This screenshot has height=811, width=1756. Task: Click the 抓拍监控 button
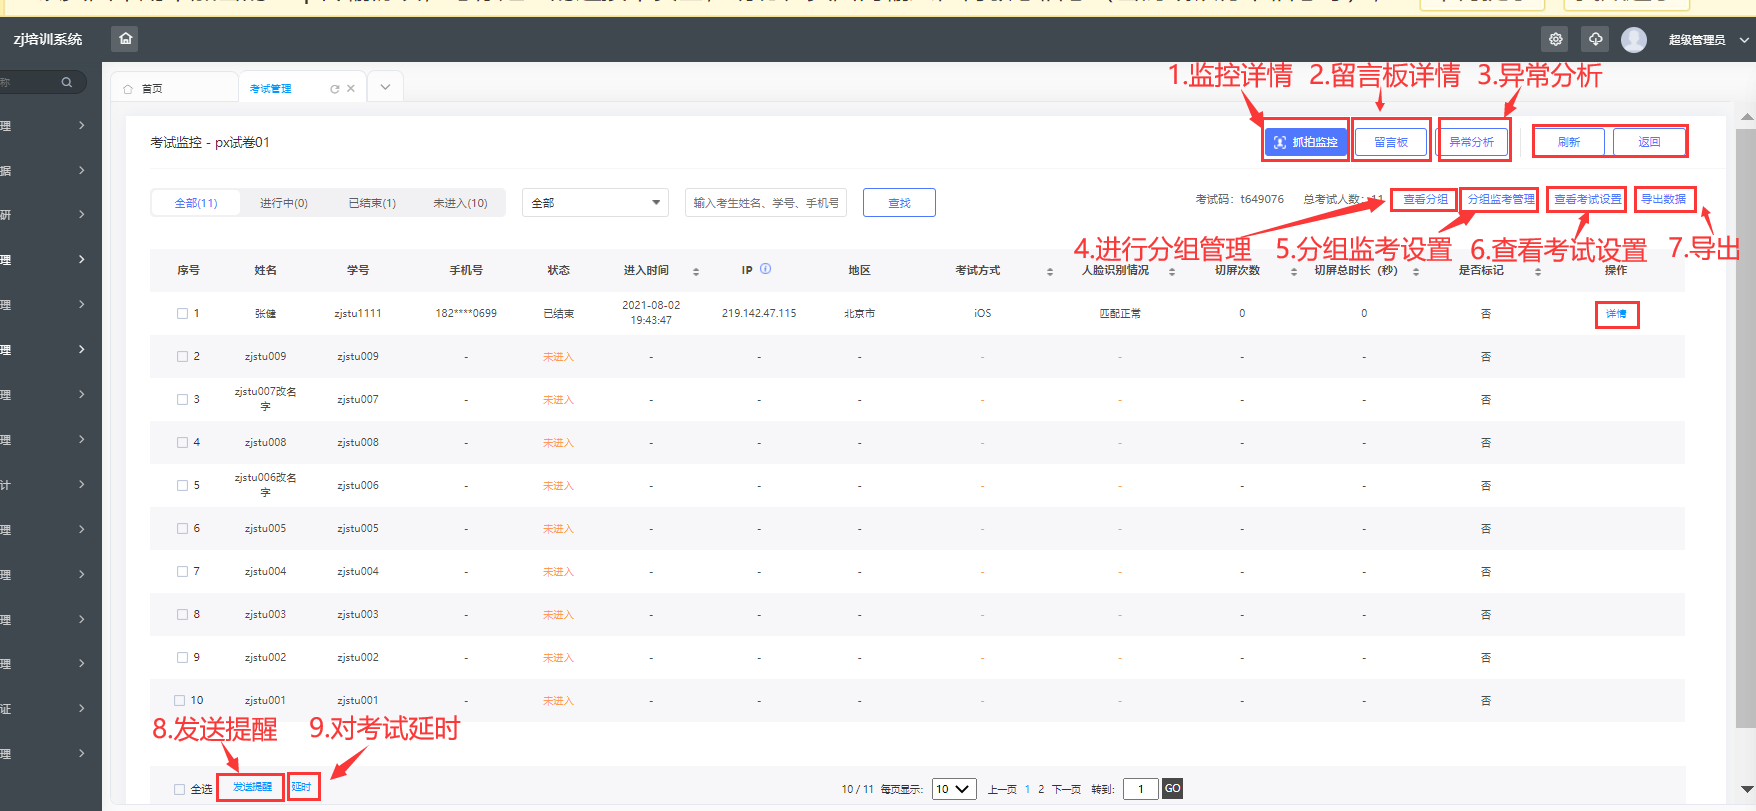[1306, 142]
